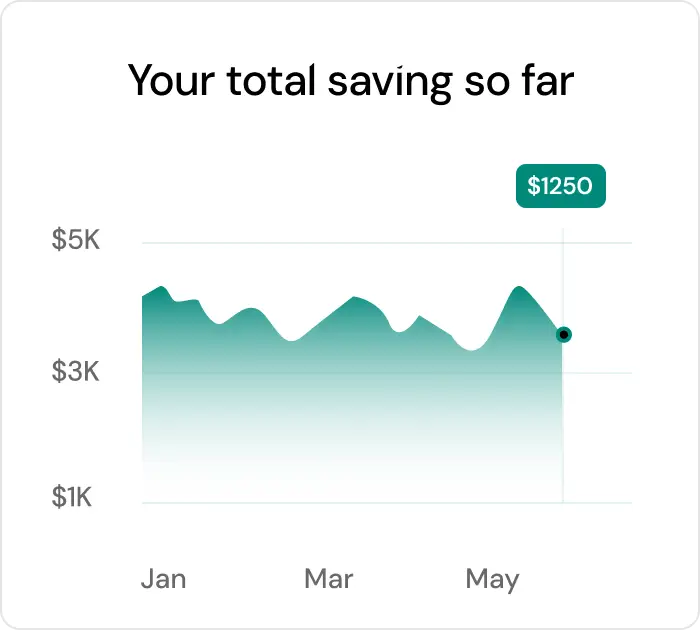The height and width of the screenshot is (630, 700).
Task: Click the lowest dip before the May peak
Action: pos(474,350)
